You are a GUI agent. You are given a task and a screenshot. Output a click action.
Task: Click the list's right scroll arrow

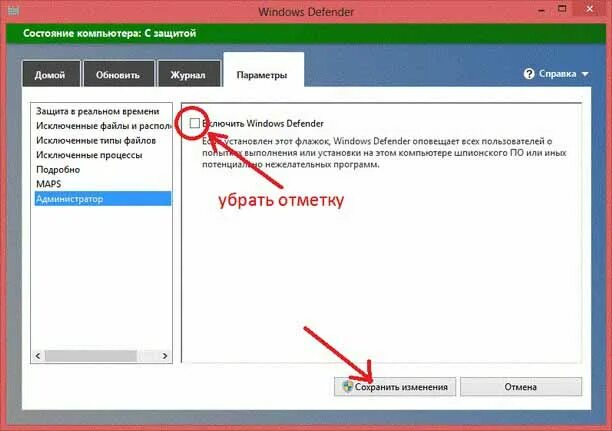click(165, 356)
